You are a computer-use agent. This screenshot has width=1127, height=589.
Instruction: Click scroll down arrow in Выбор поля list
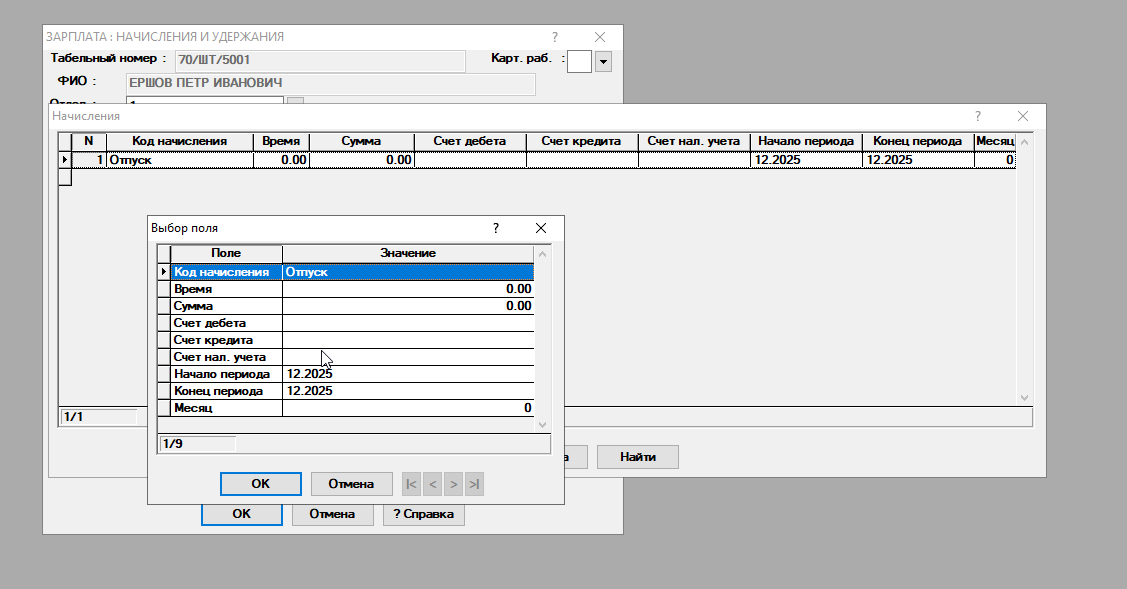tap(543, 424)
